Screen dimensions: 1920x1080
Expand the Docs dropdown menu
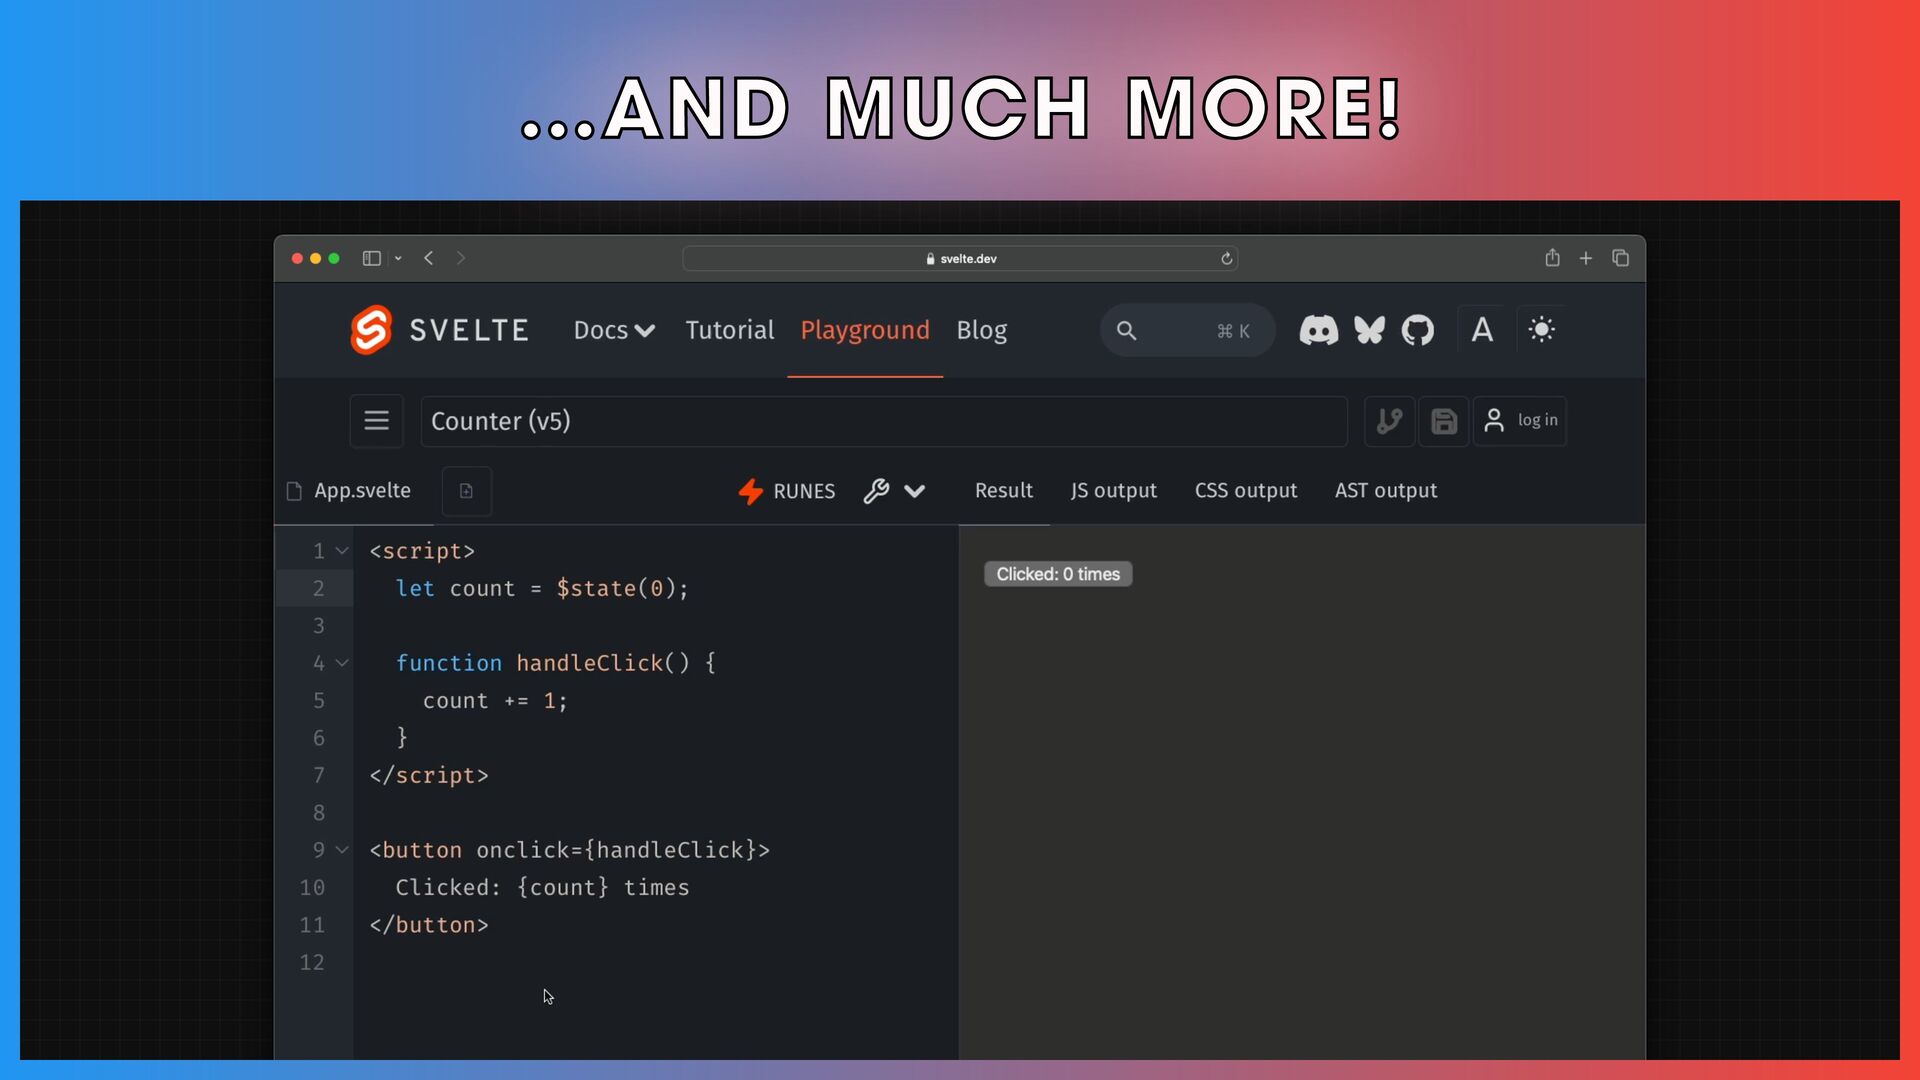614,330
